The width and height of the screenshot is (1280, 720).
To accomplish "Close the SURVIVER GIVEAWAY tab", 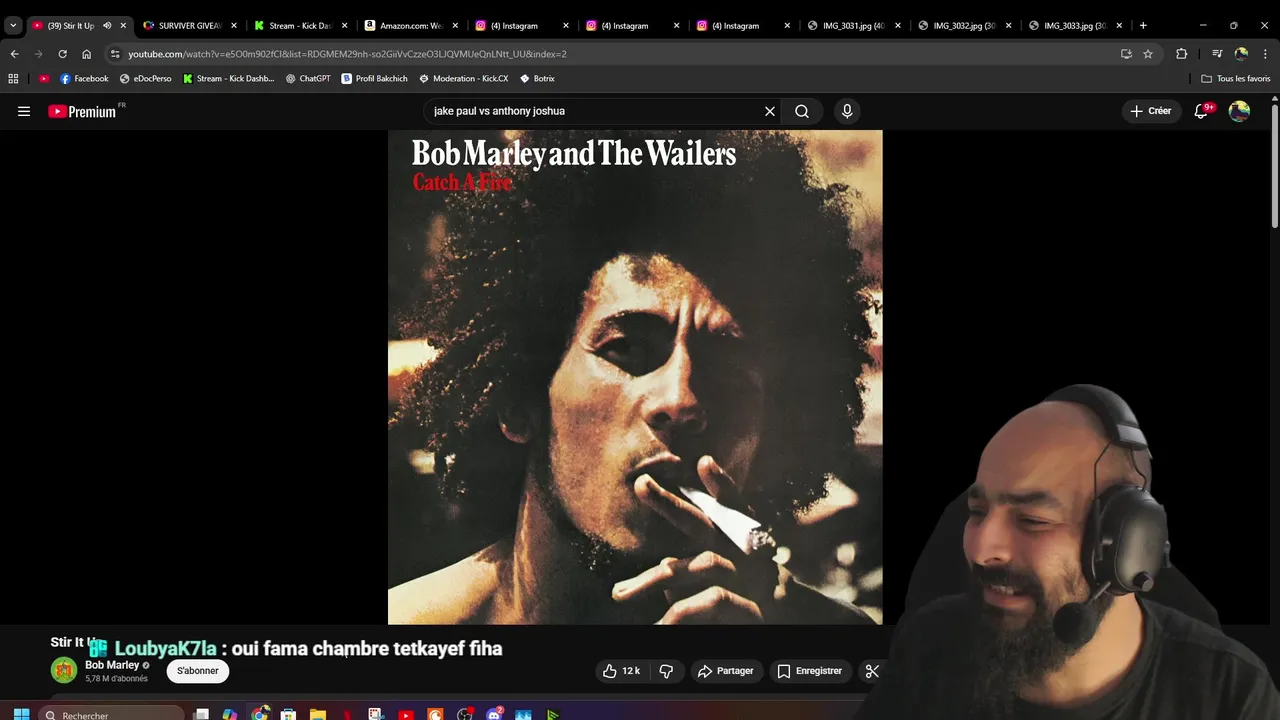I will coord(234,25).
